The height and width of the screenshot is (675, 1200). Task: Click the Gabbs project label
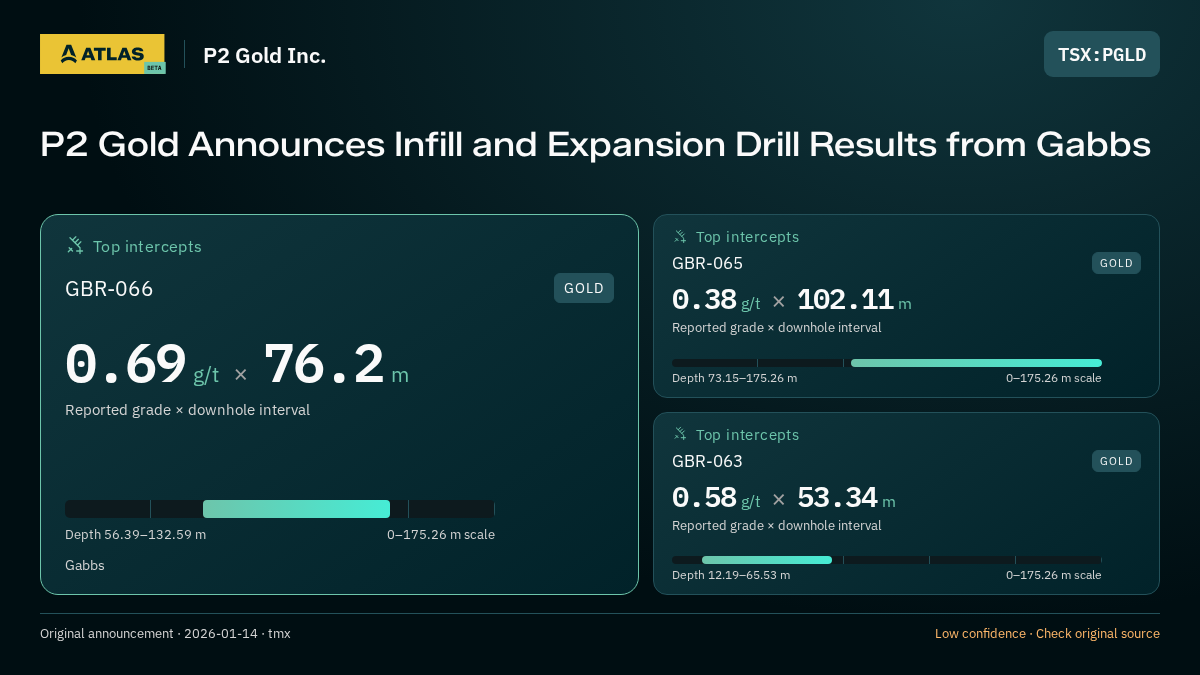[x=85, y=566]
